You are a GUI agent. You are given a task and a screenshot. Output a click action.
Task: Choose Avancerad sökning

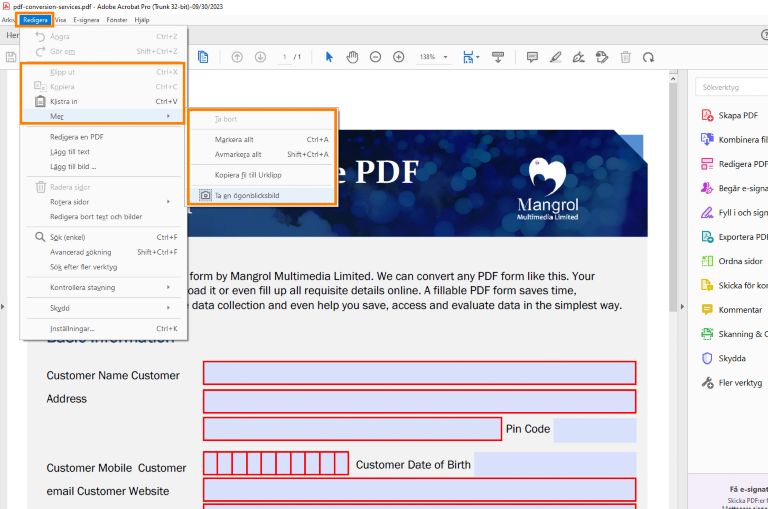(x=103, y=252)
